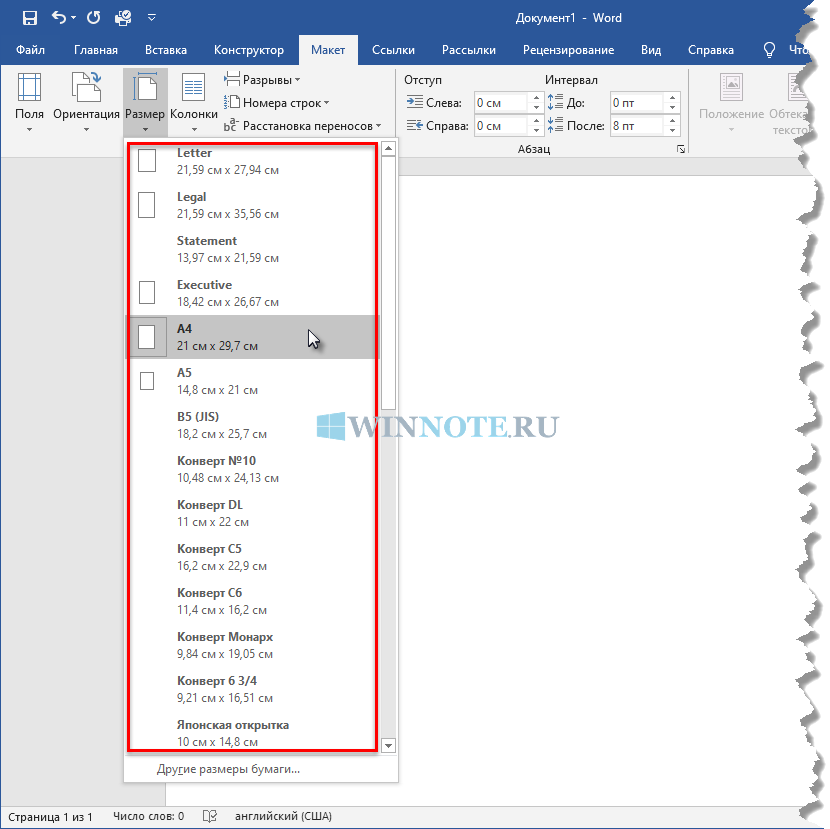The image size is (830, 829).
Task: Decrease После spacing with the down arrow
Action: 672,131
